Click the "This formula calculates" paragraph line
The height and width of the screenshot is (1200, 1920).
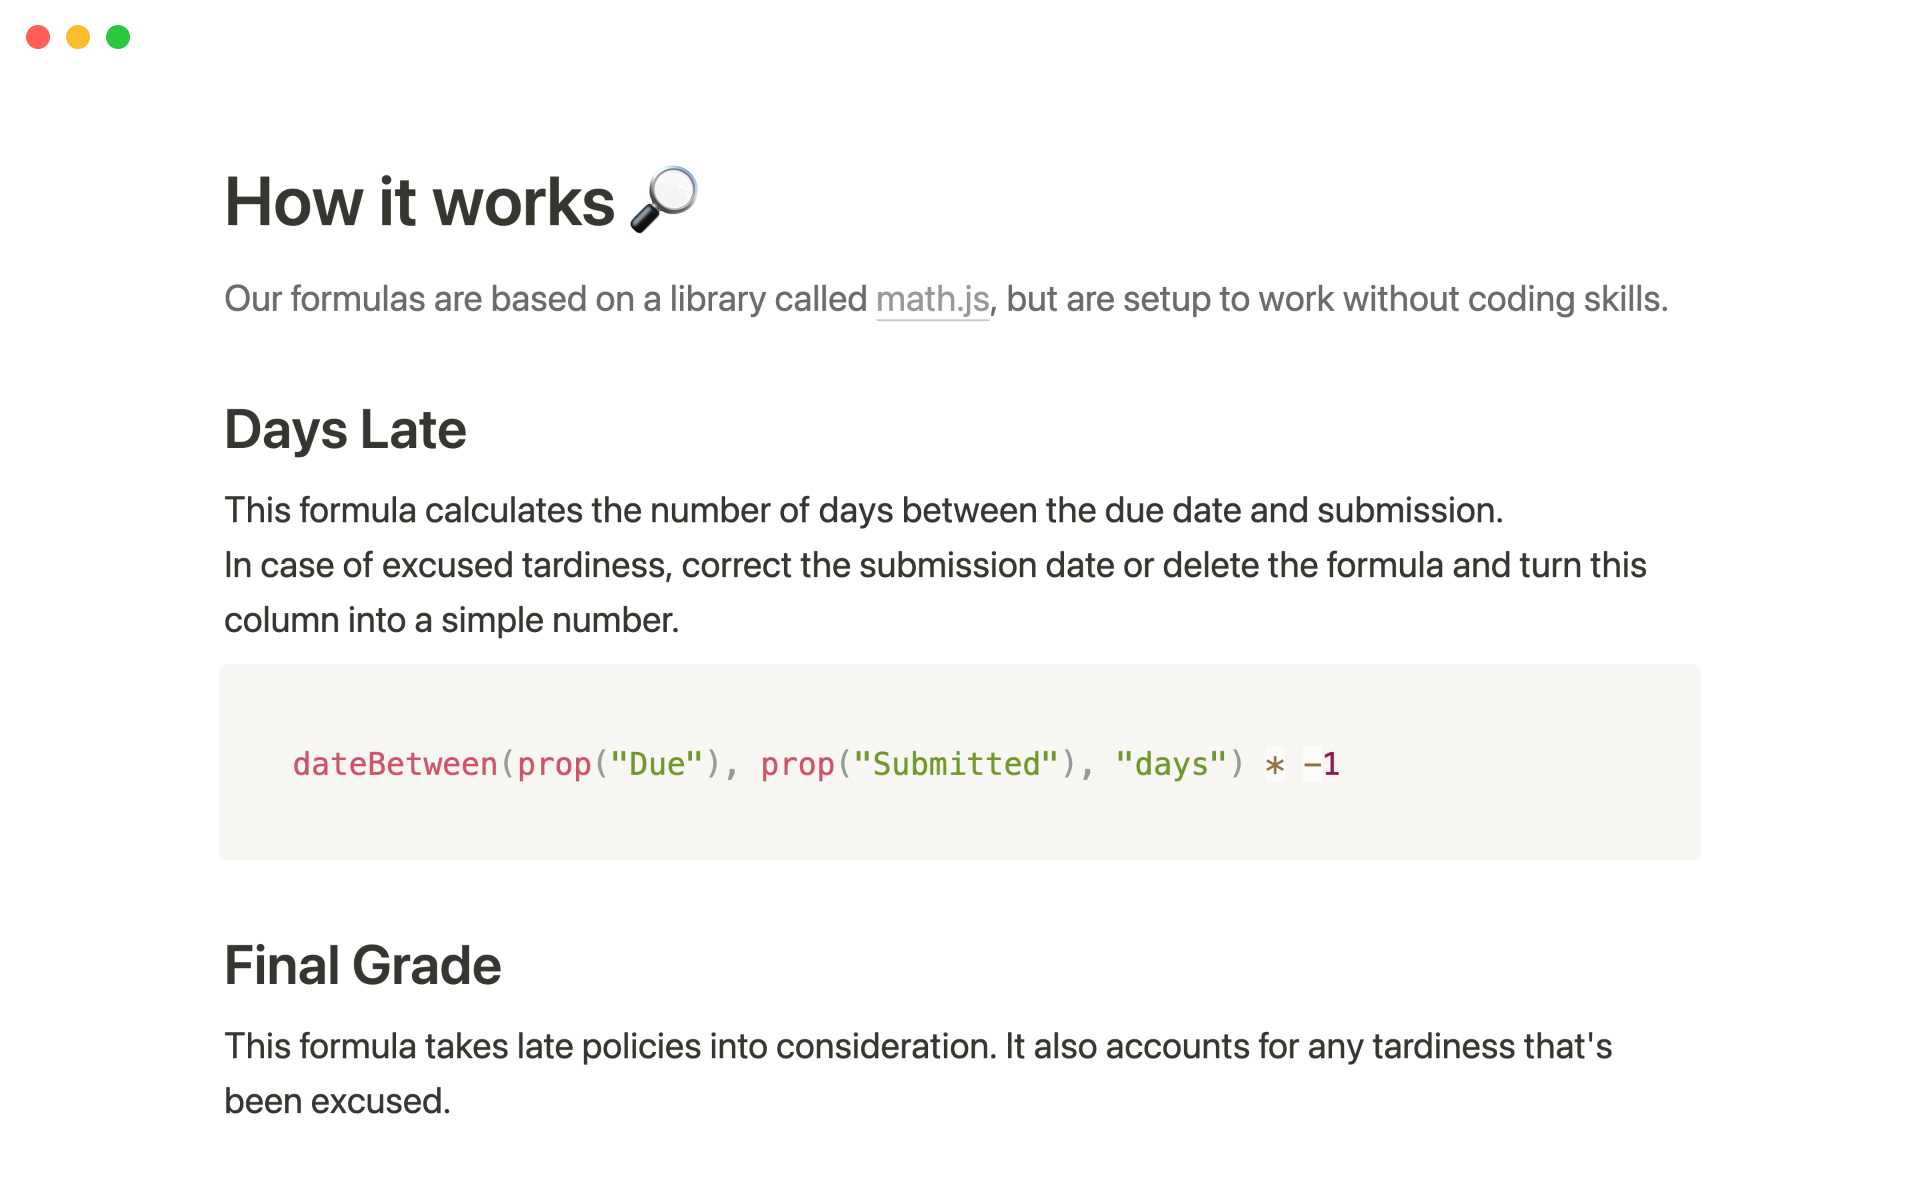pyautogui.click(x=862, y=511)
